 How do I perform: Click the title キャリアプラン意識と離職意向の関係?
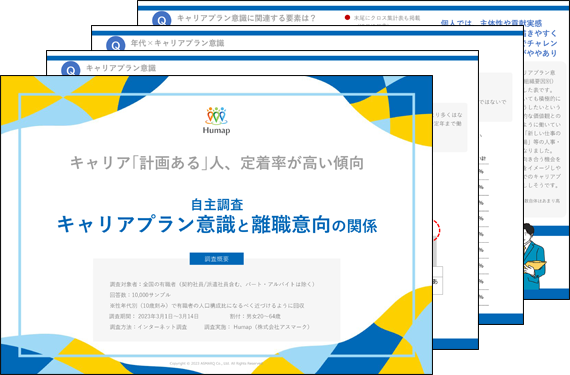coord(217,225)
